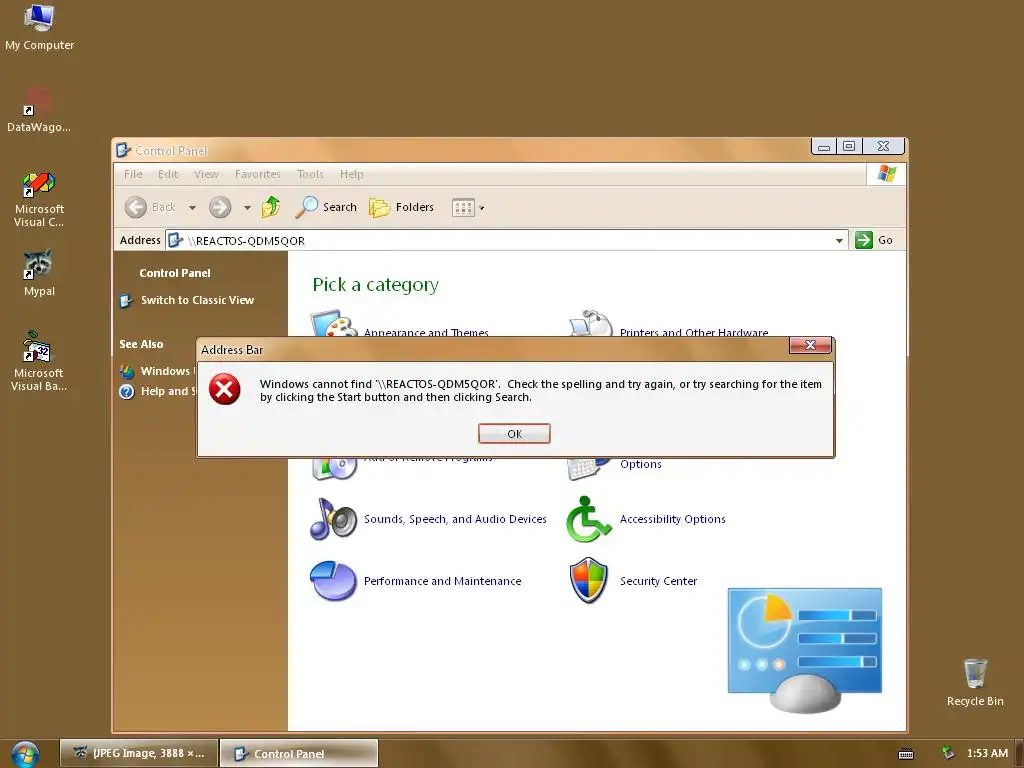The image size is (1024, 768).
Task: Click the 1:53 AM taskbar clock
Action: point(987,753)
